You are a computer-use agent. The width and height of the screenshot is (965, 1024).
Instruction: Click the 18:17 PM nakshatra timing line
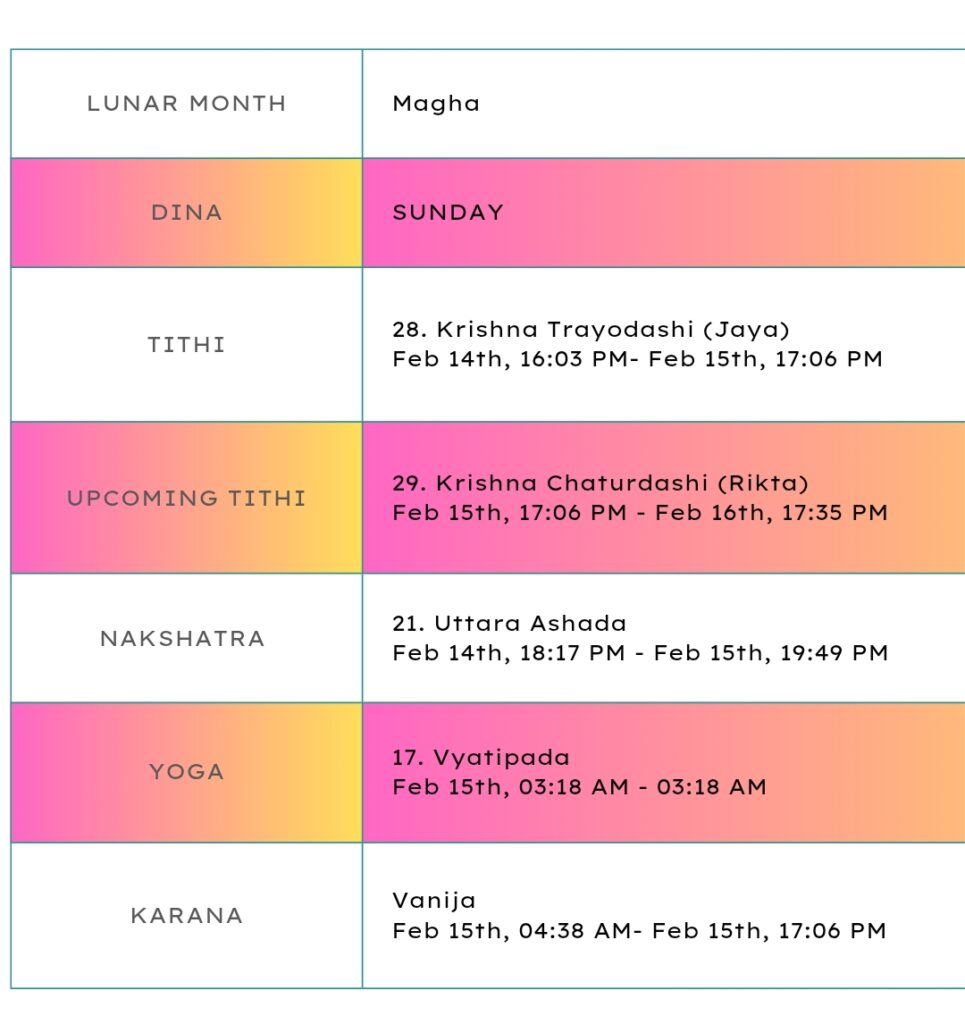640,653
